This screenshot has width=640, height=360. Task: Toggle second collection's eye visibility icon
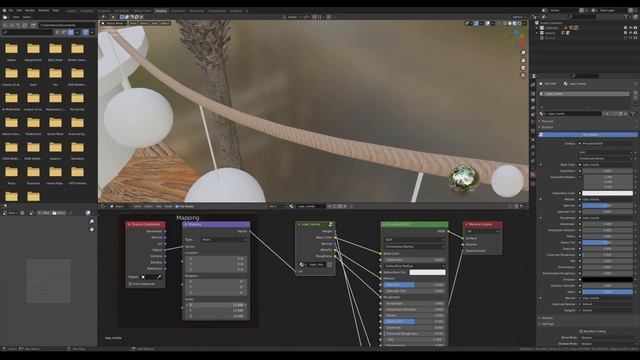pyautogui.click(x=631, y=33)
